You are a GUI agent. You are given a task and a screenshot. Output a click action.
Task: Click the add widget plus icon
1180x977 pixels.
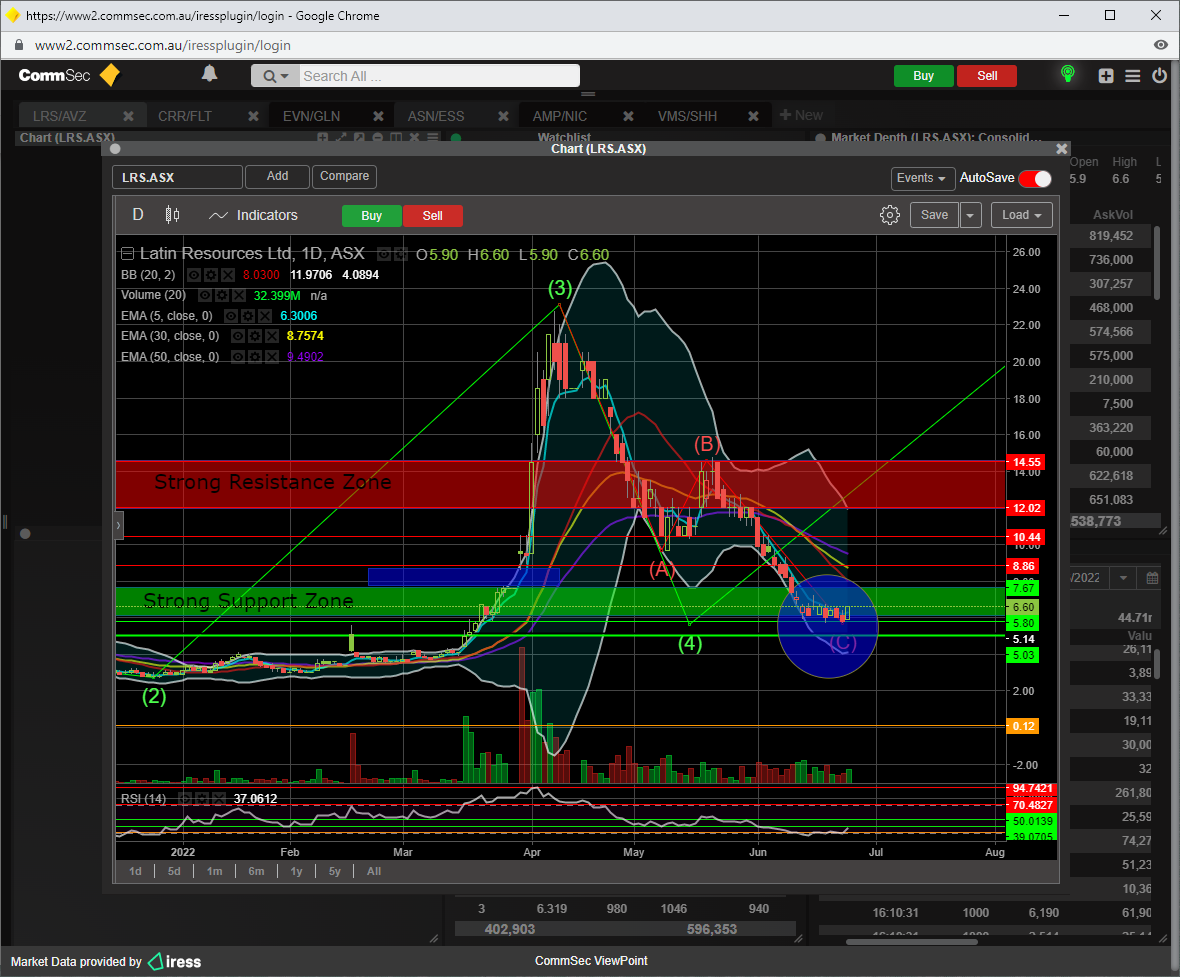[x=1106, y=76]
